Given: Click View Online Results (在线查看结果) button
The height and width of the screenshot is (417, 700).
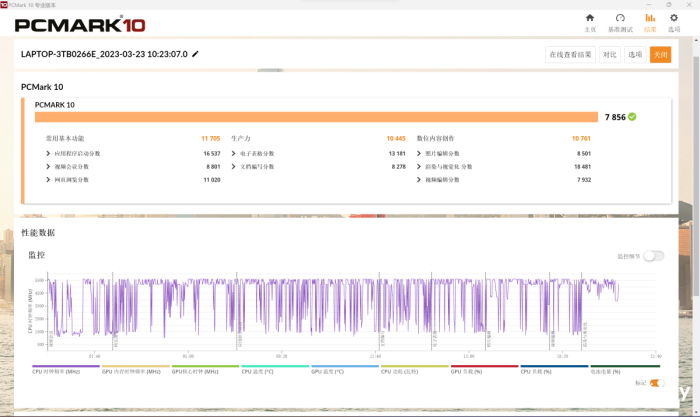Looking at the screenshot, I should pos(570,55).
